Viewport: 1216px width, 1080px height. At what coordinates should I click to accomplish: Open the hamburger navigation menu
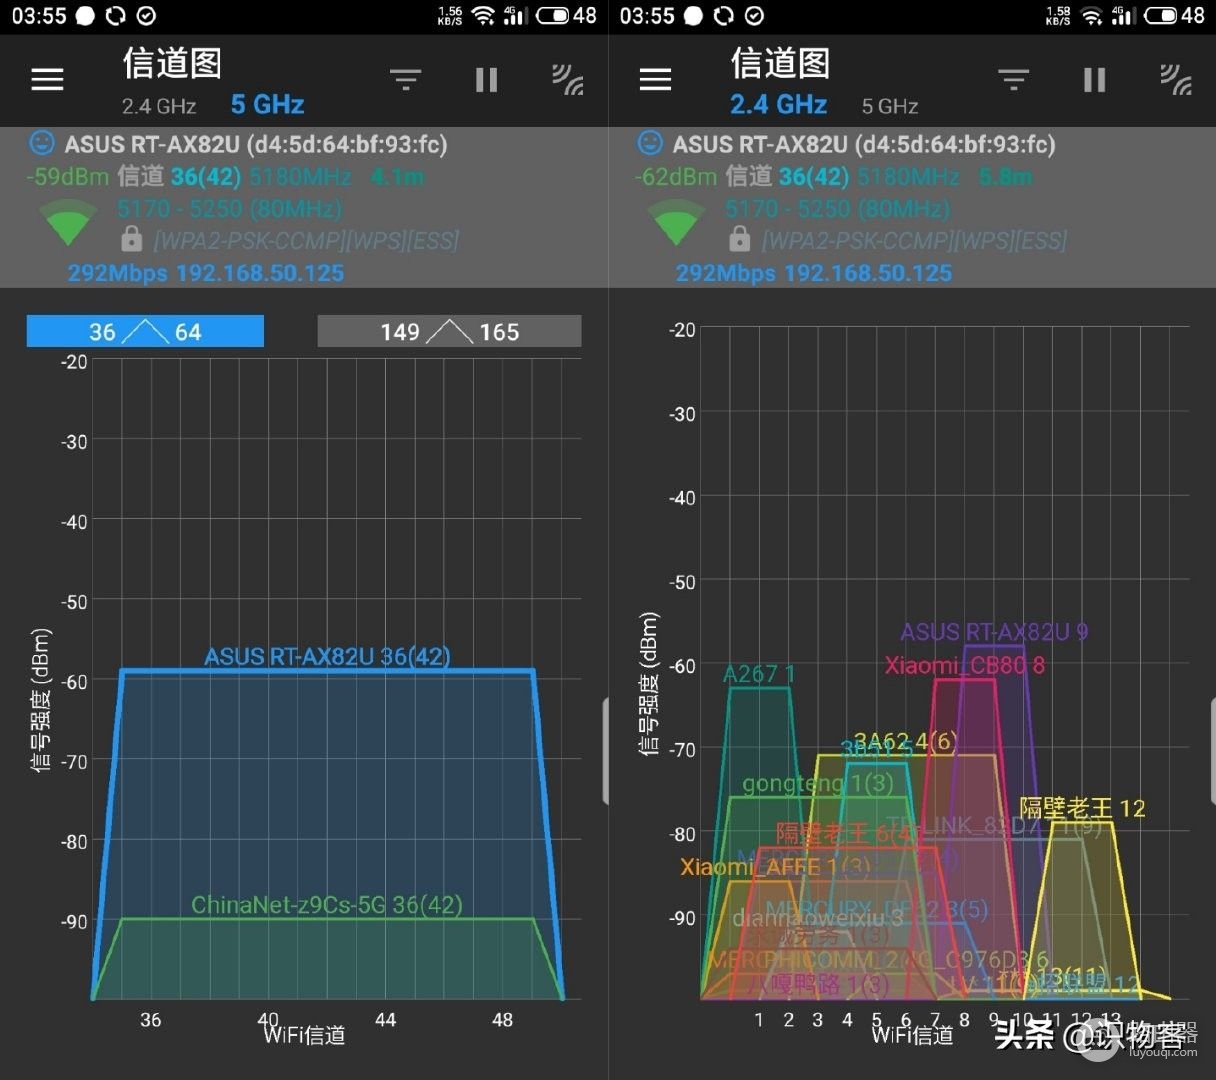(x=46, y=79)
